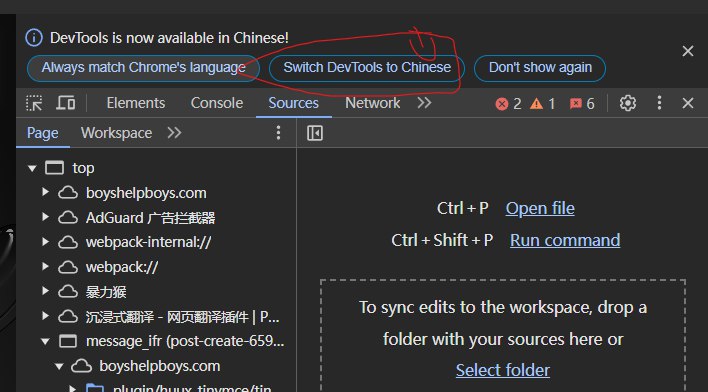The image size is (708, 392).
Task: Select the 'top' tree label
Action: click(x=84, y=168)
